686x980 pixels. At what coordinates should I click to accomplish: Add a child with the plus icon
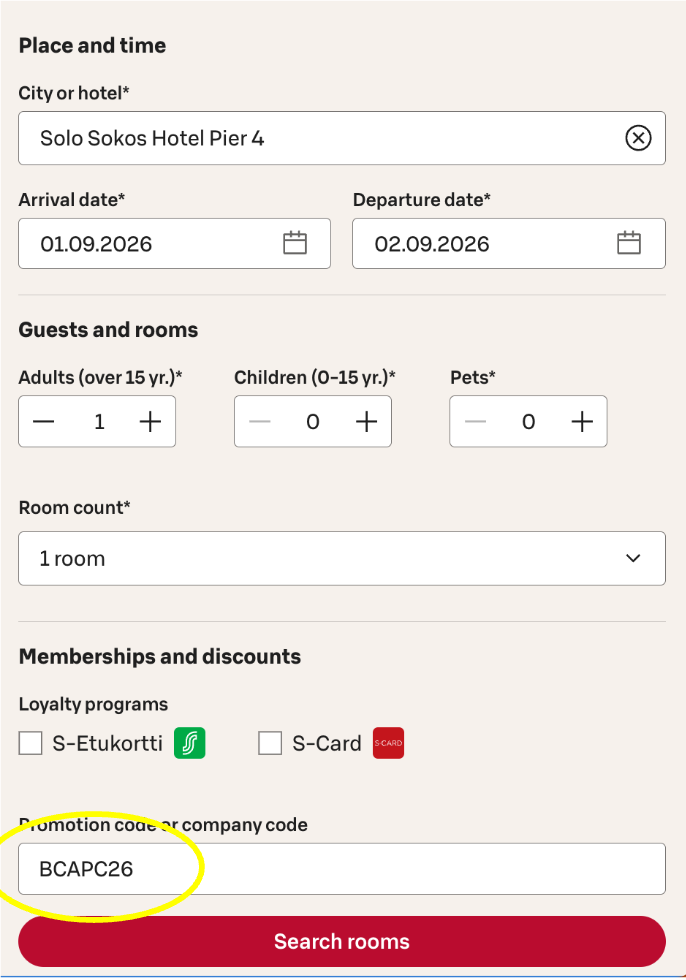(366, 422)
